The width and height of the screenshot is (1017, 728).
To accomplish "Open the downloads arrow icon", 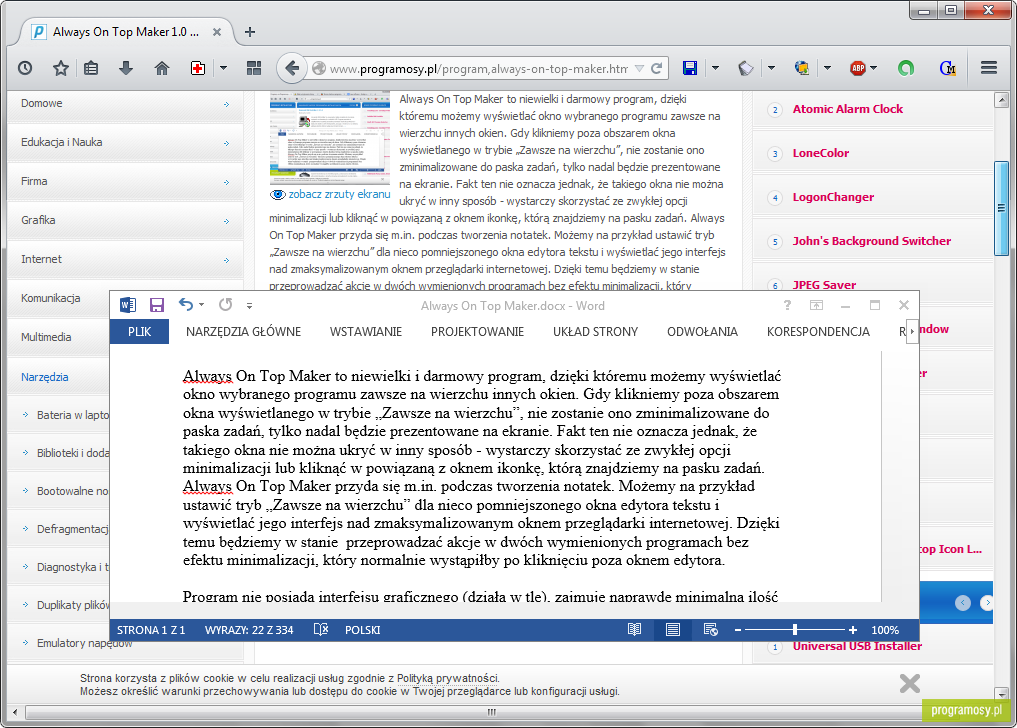I will (126, 67).
